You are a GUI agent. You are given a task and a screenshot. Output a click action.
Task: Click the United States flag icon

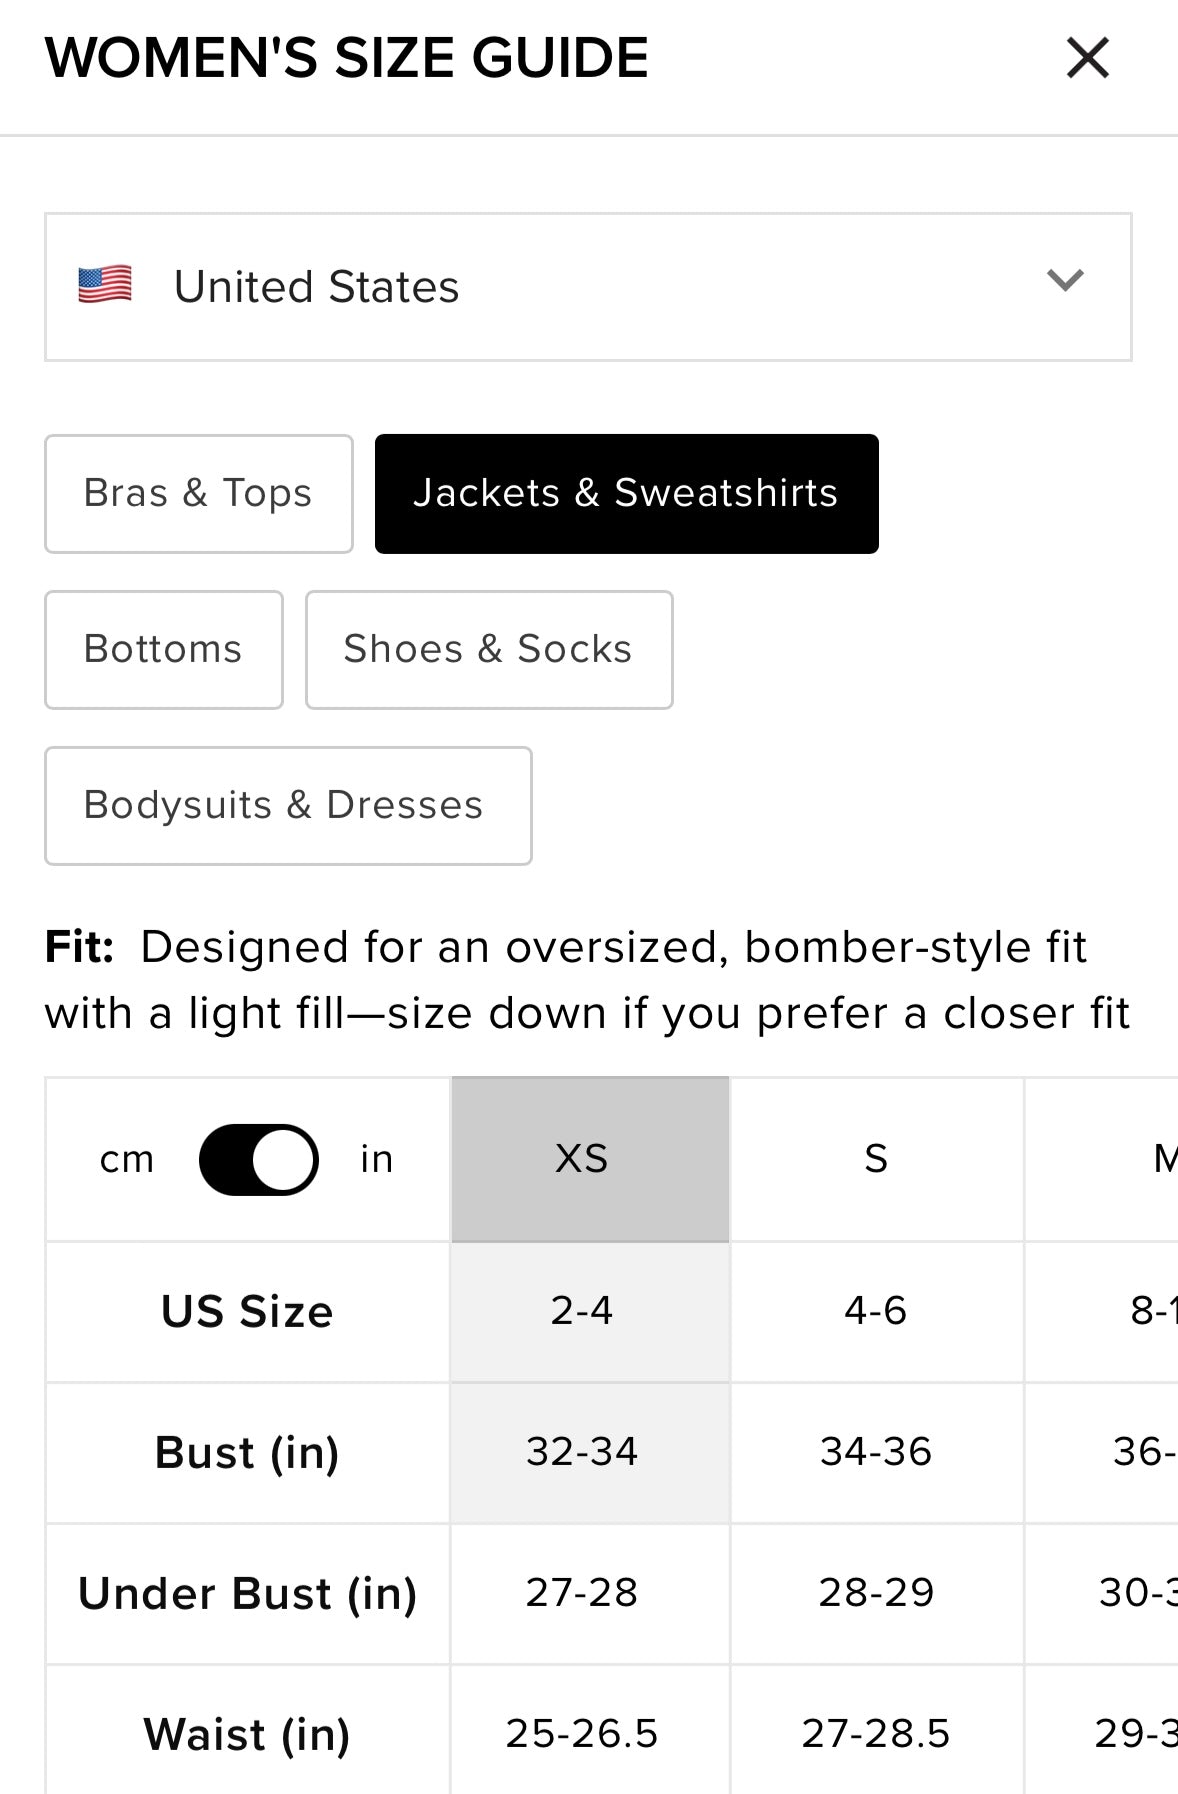[x=105, y=286]
